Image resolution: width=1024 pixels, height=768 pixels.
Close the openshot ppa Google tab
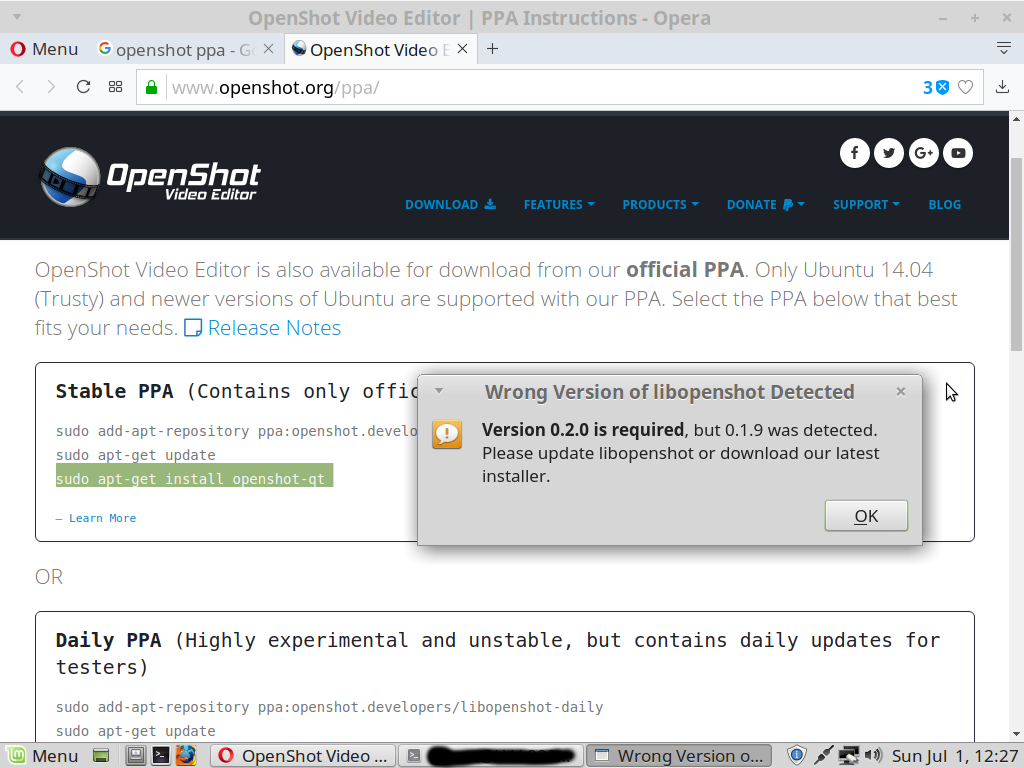click(x=268, y=49)
